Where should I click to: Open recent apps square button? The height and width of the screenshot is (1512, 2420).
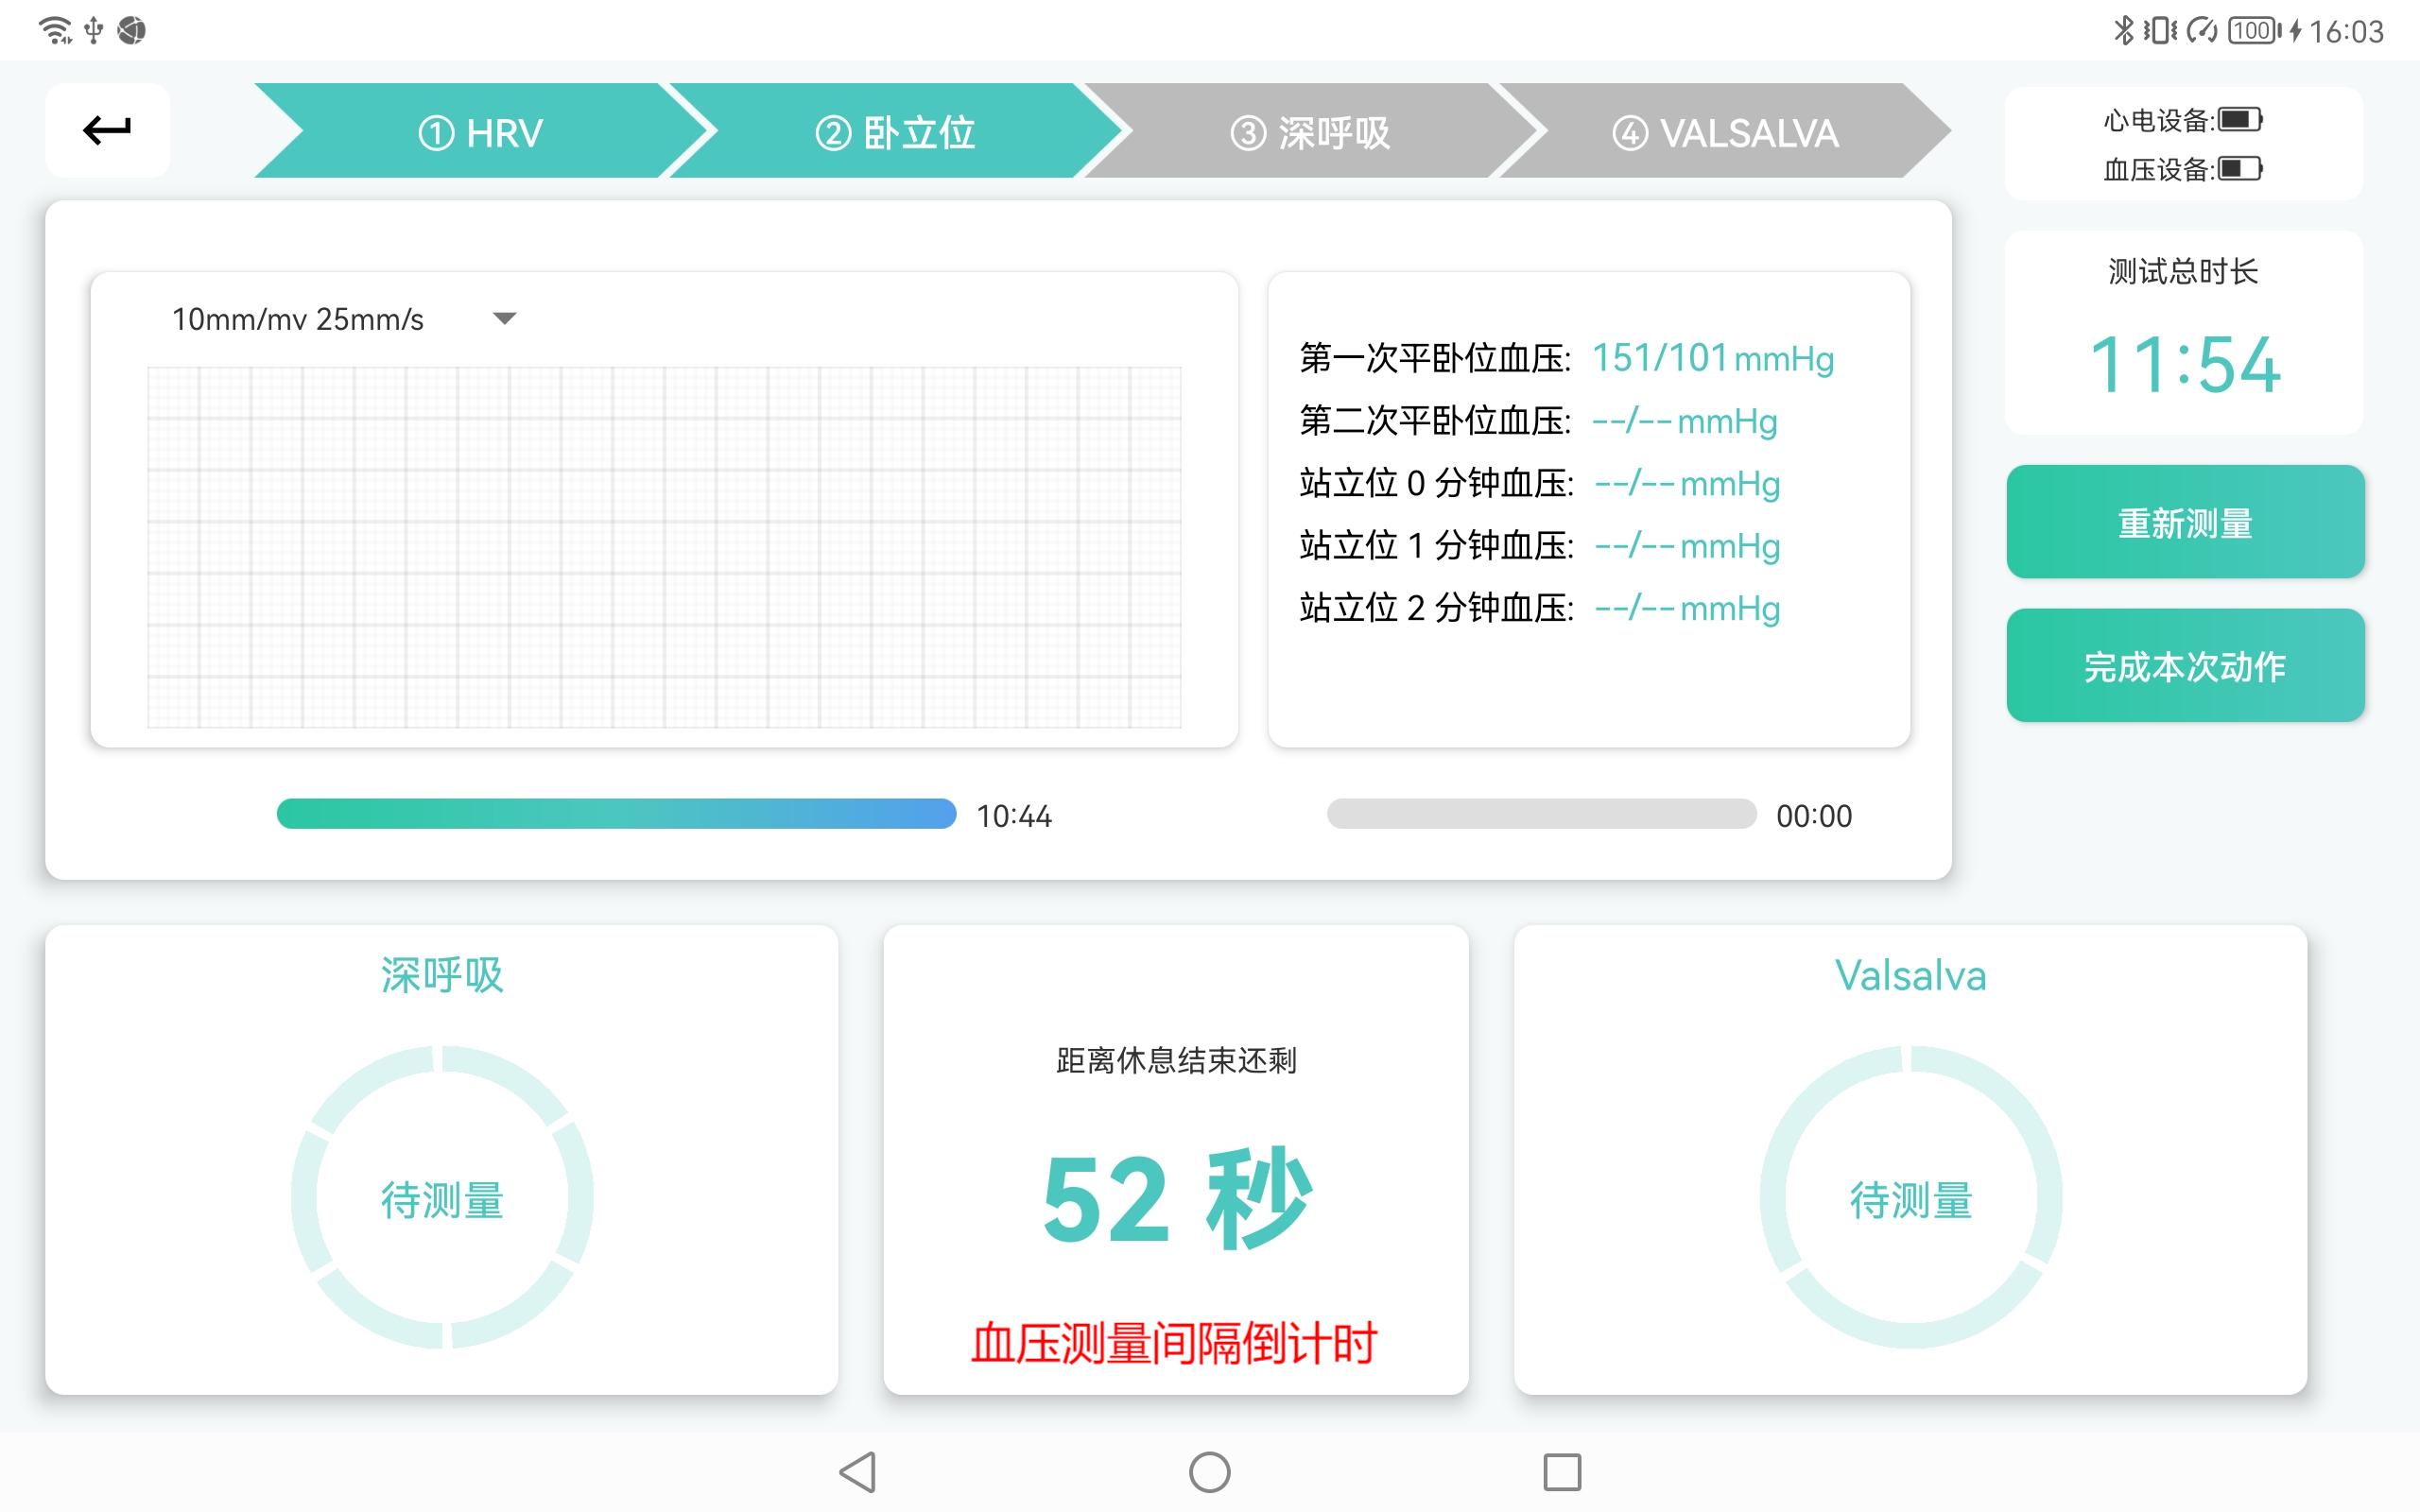point(1562,1472)
